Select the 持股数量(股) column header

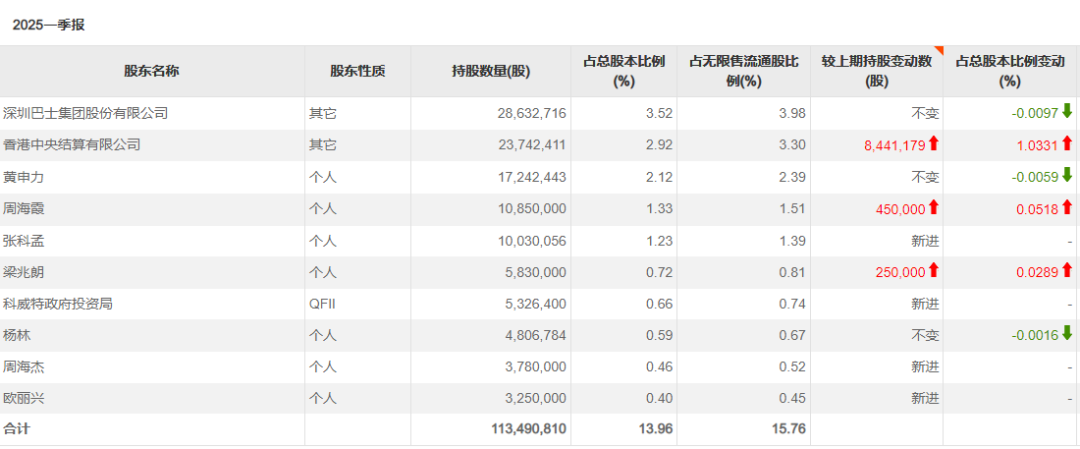pos(491,71)
